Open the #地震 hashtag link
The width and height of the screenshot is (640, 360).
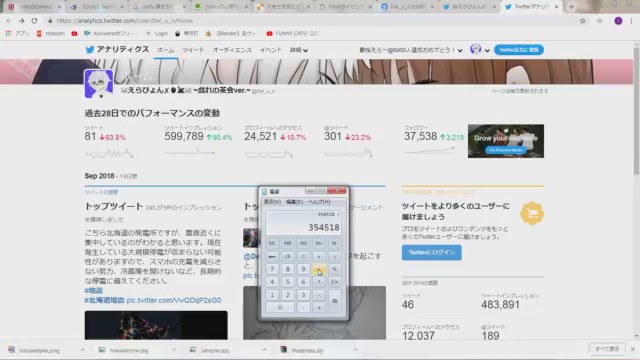click(x=93, y=291)
